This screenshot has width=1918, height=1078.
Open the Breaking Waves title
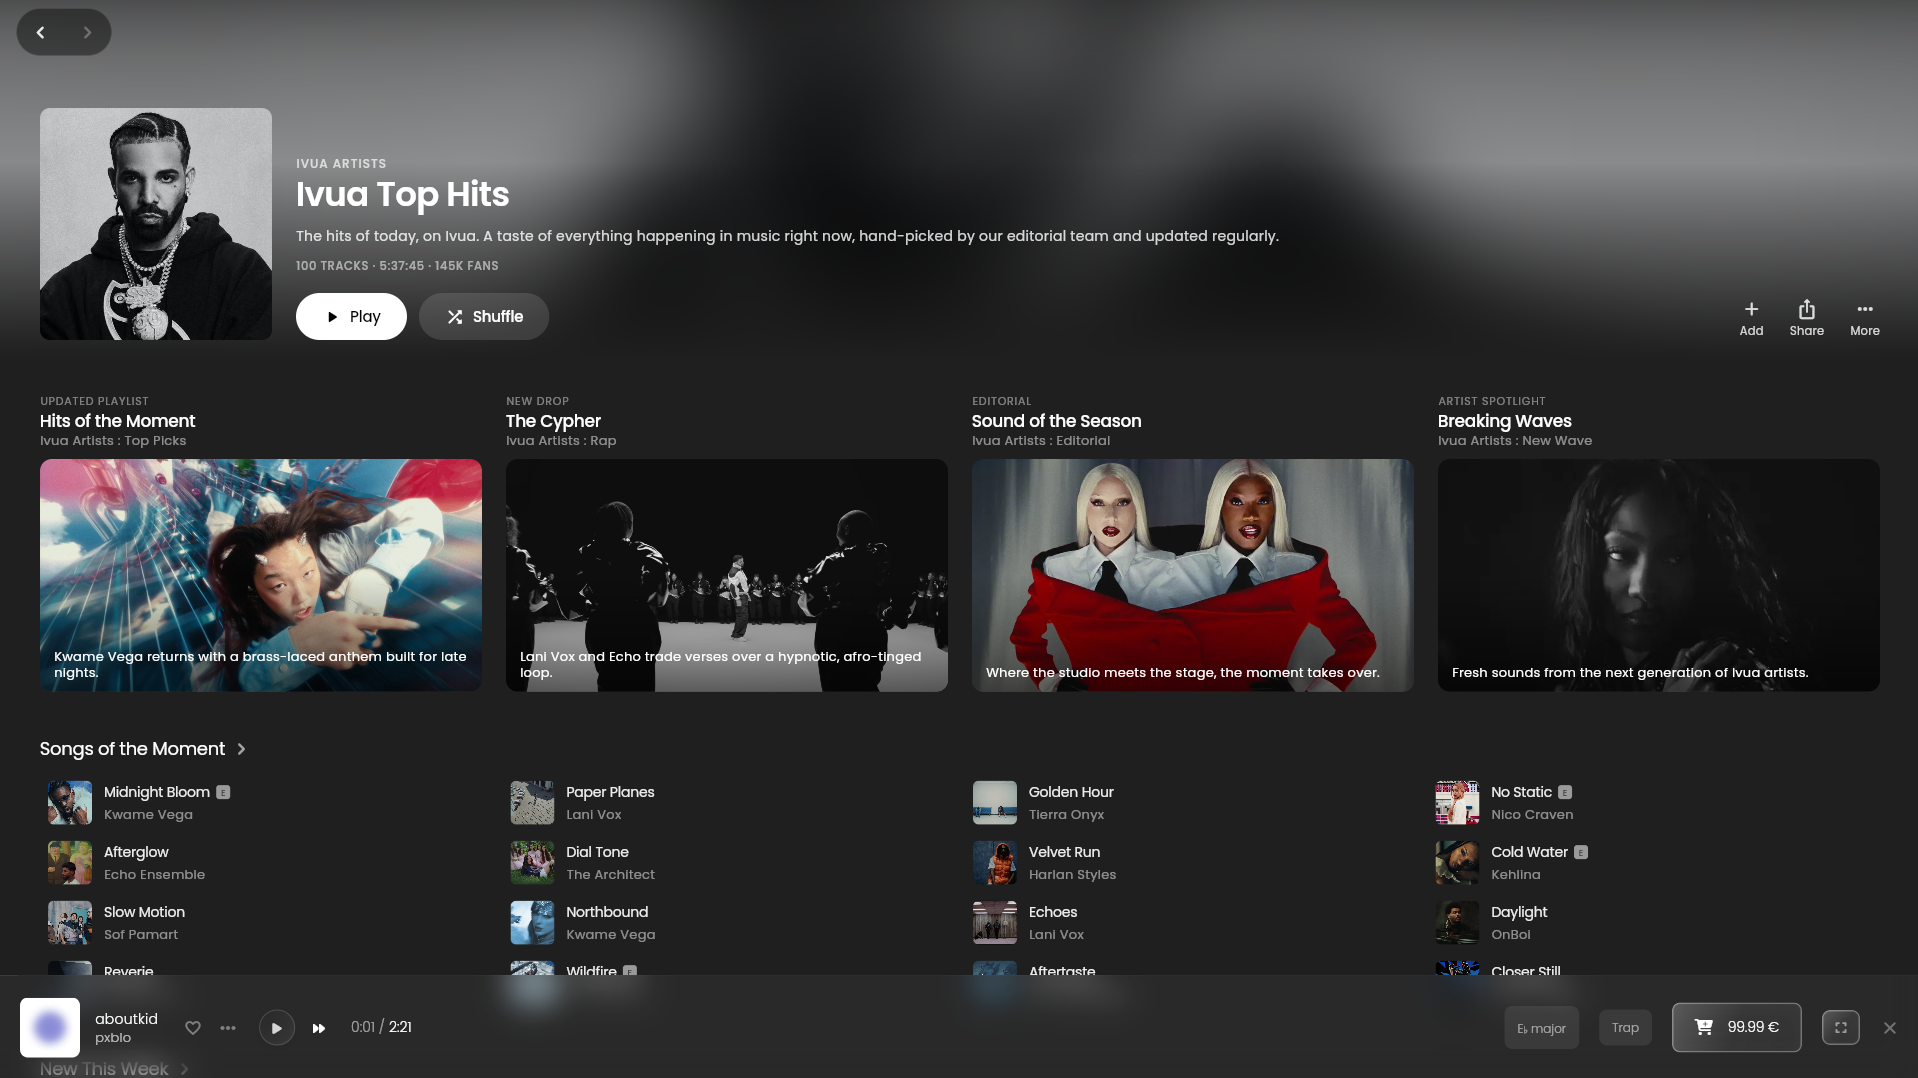click(x=1504, y=421)
